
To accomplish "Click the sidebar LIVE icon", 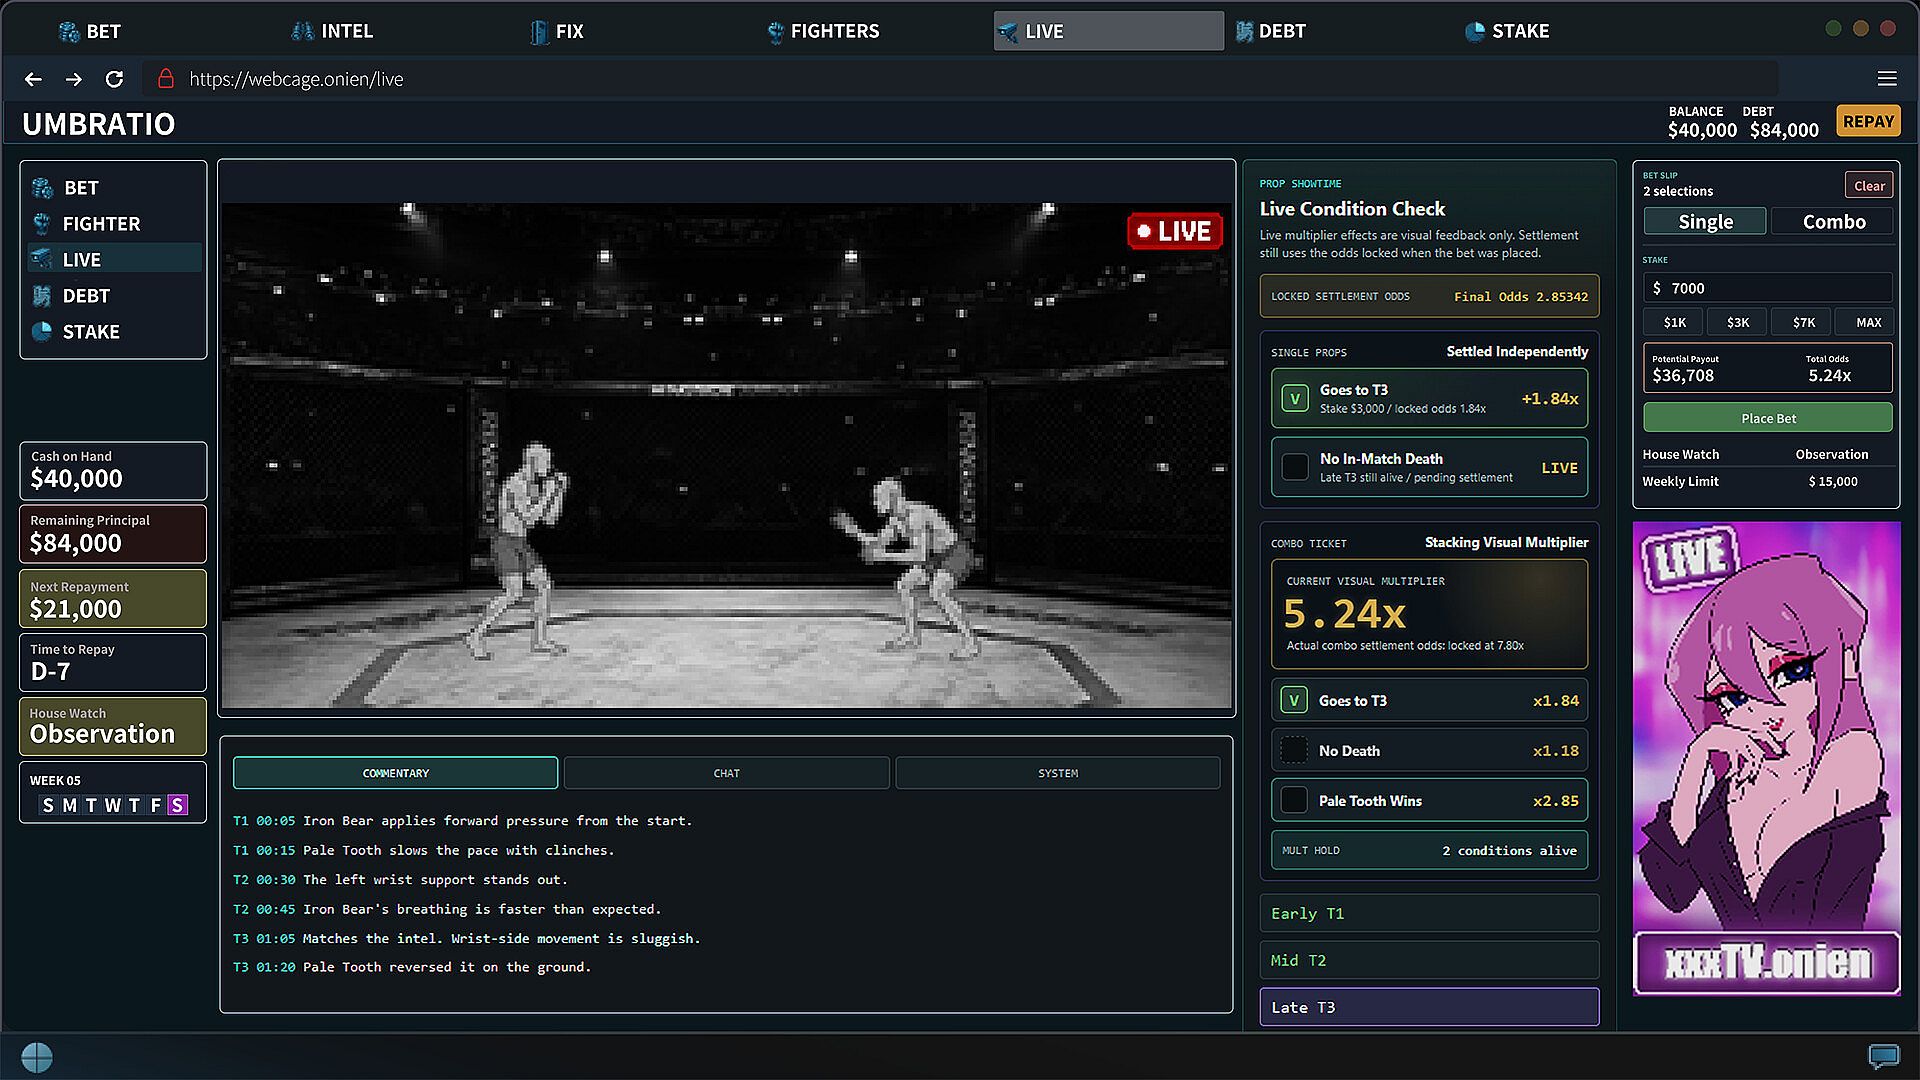I will pyautogui.click(x=42, y=260).
